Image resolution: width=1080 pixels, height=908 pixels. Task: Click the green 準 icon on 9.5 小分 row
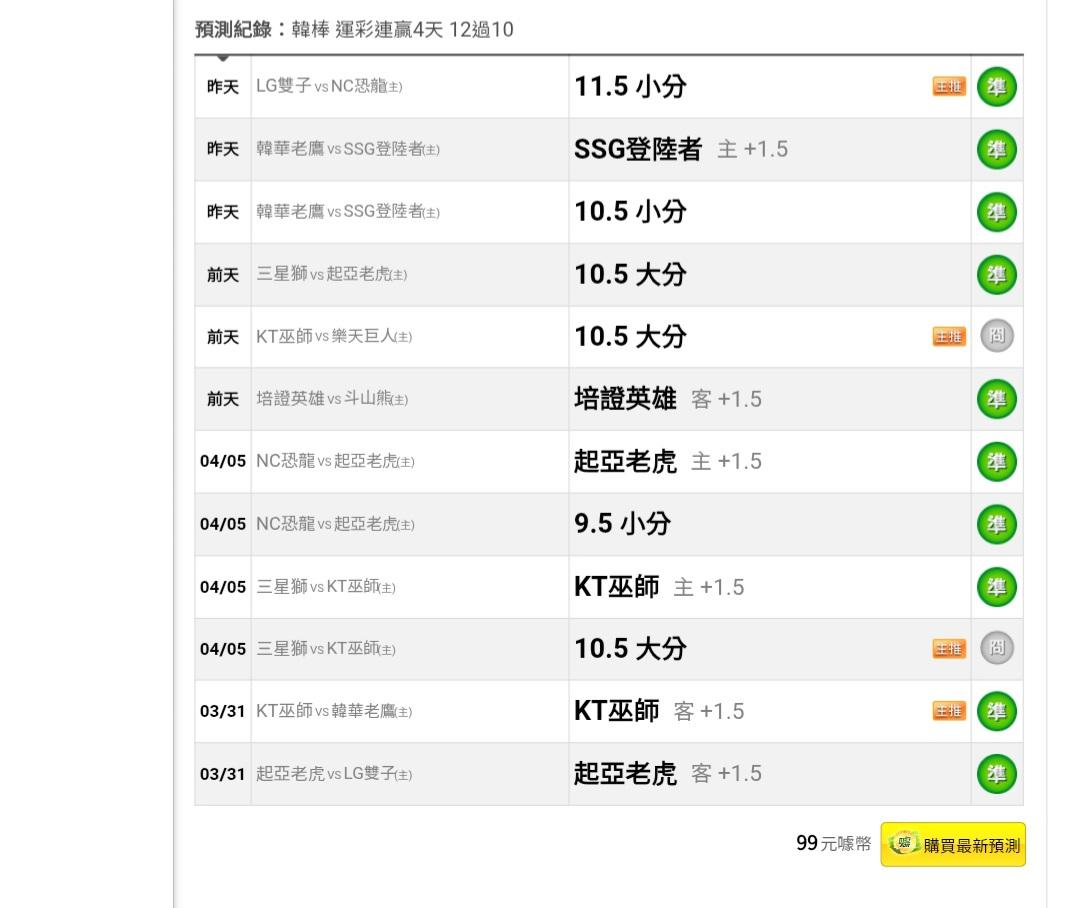click(996, 524)
